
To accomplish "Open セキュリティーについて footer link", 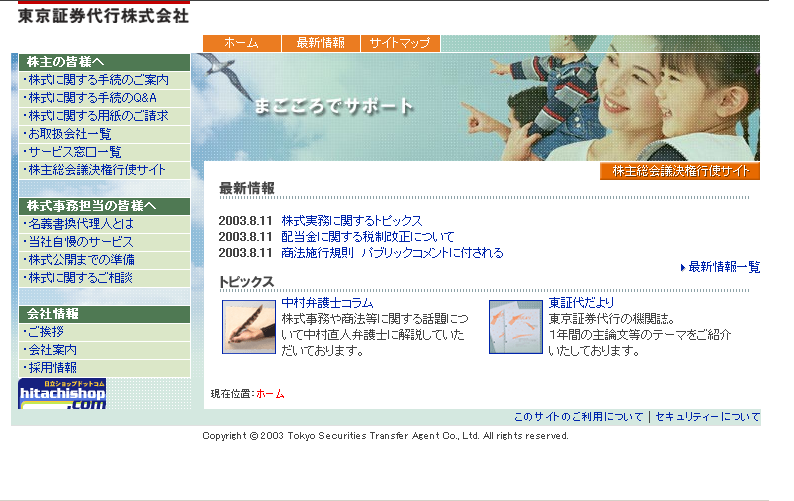I will (708, 417).
